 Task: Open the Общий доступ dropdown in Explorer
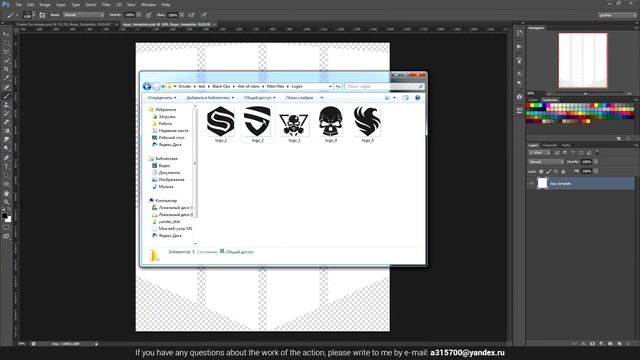pyautogui.click(x=260, y=98)
